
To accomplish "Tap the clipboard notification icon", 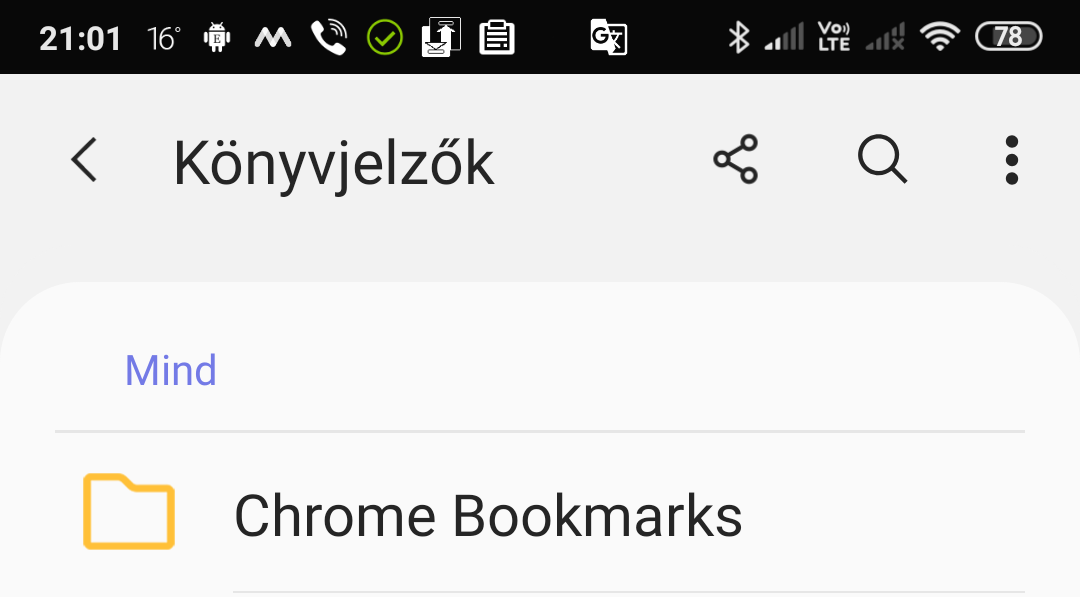I will 497,37.
